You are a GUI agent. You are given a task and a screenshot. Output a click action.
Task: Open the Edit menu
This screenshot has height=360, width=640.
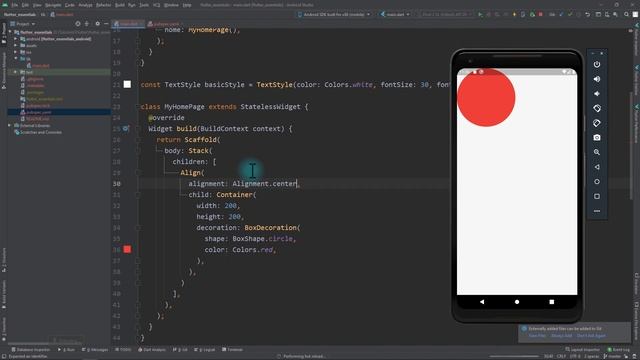click(25, 5)
